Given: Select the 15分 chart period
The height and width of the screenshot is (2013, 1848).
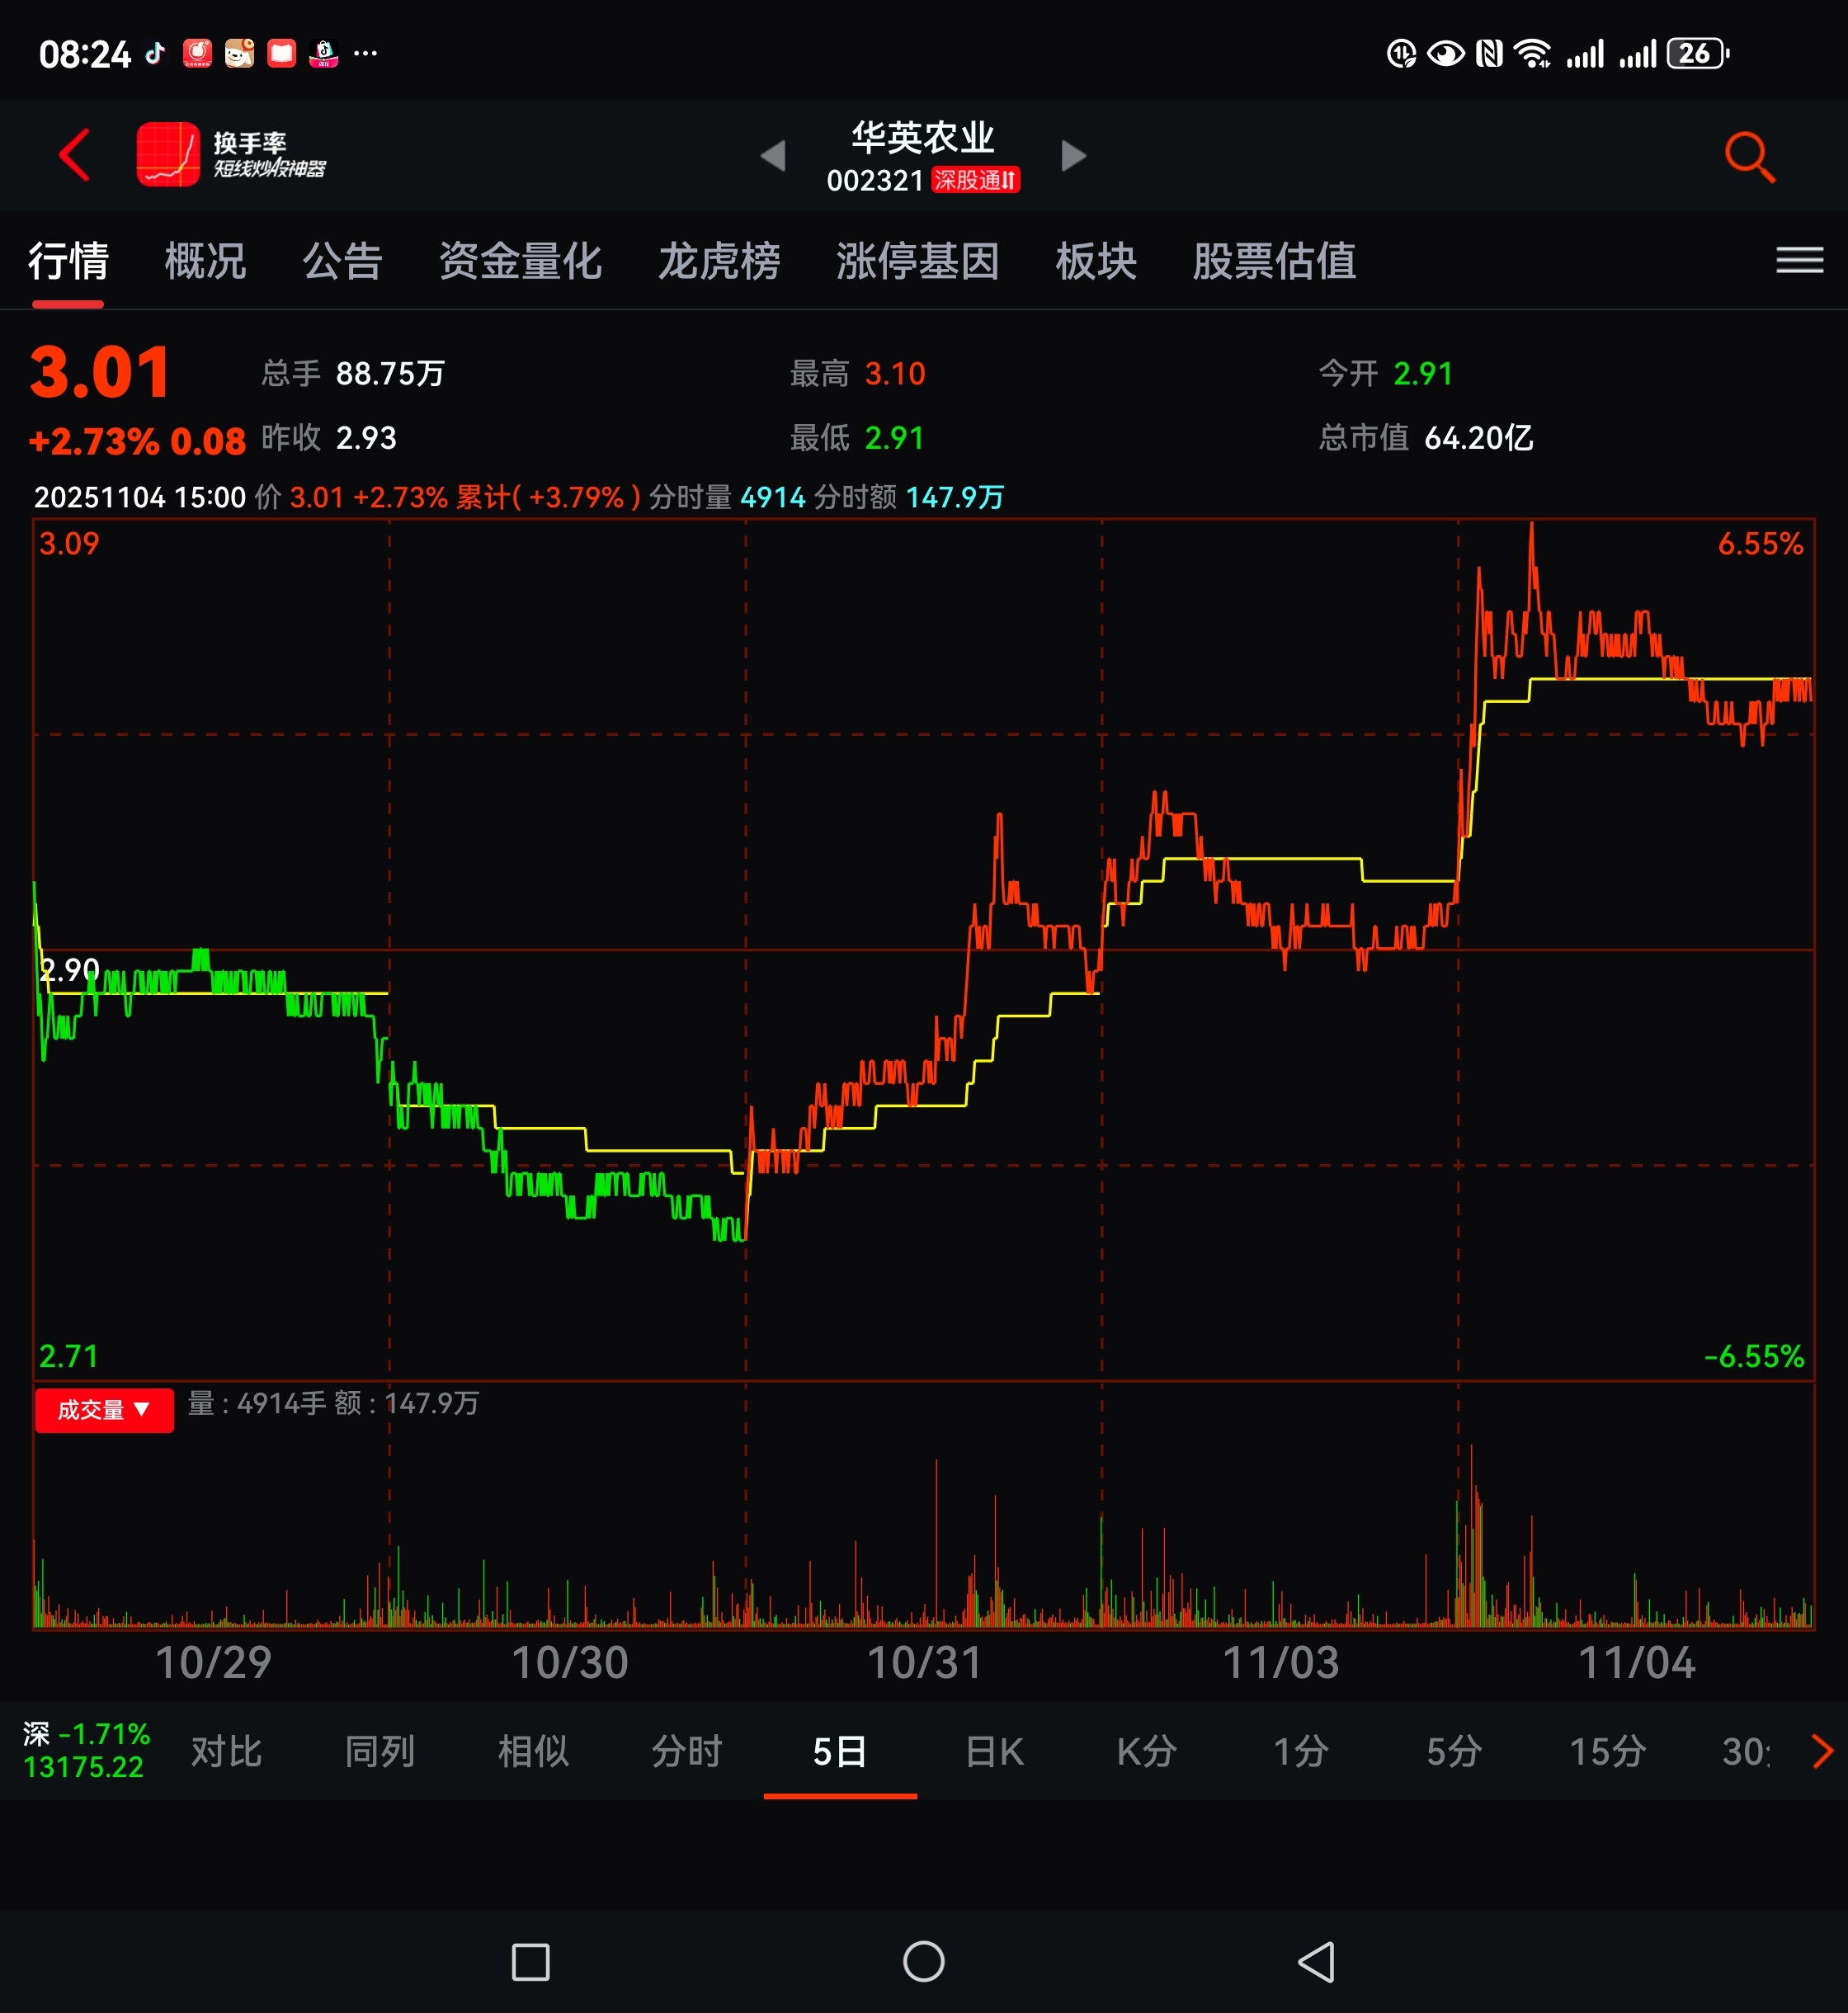Looking at the screenshot, I should coord(1607,1751).
